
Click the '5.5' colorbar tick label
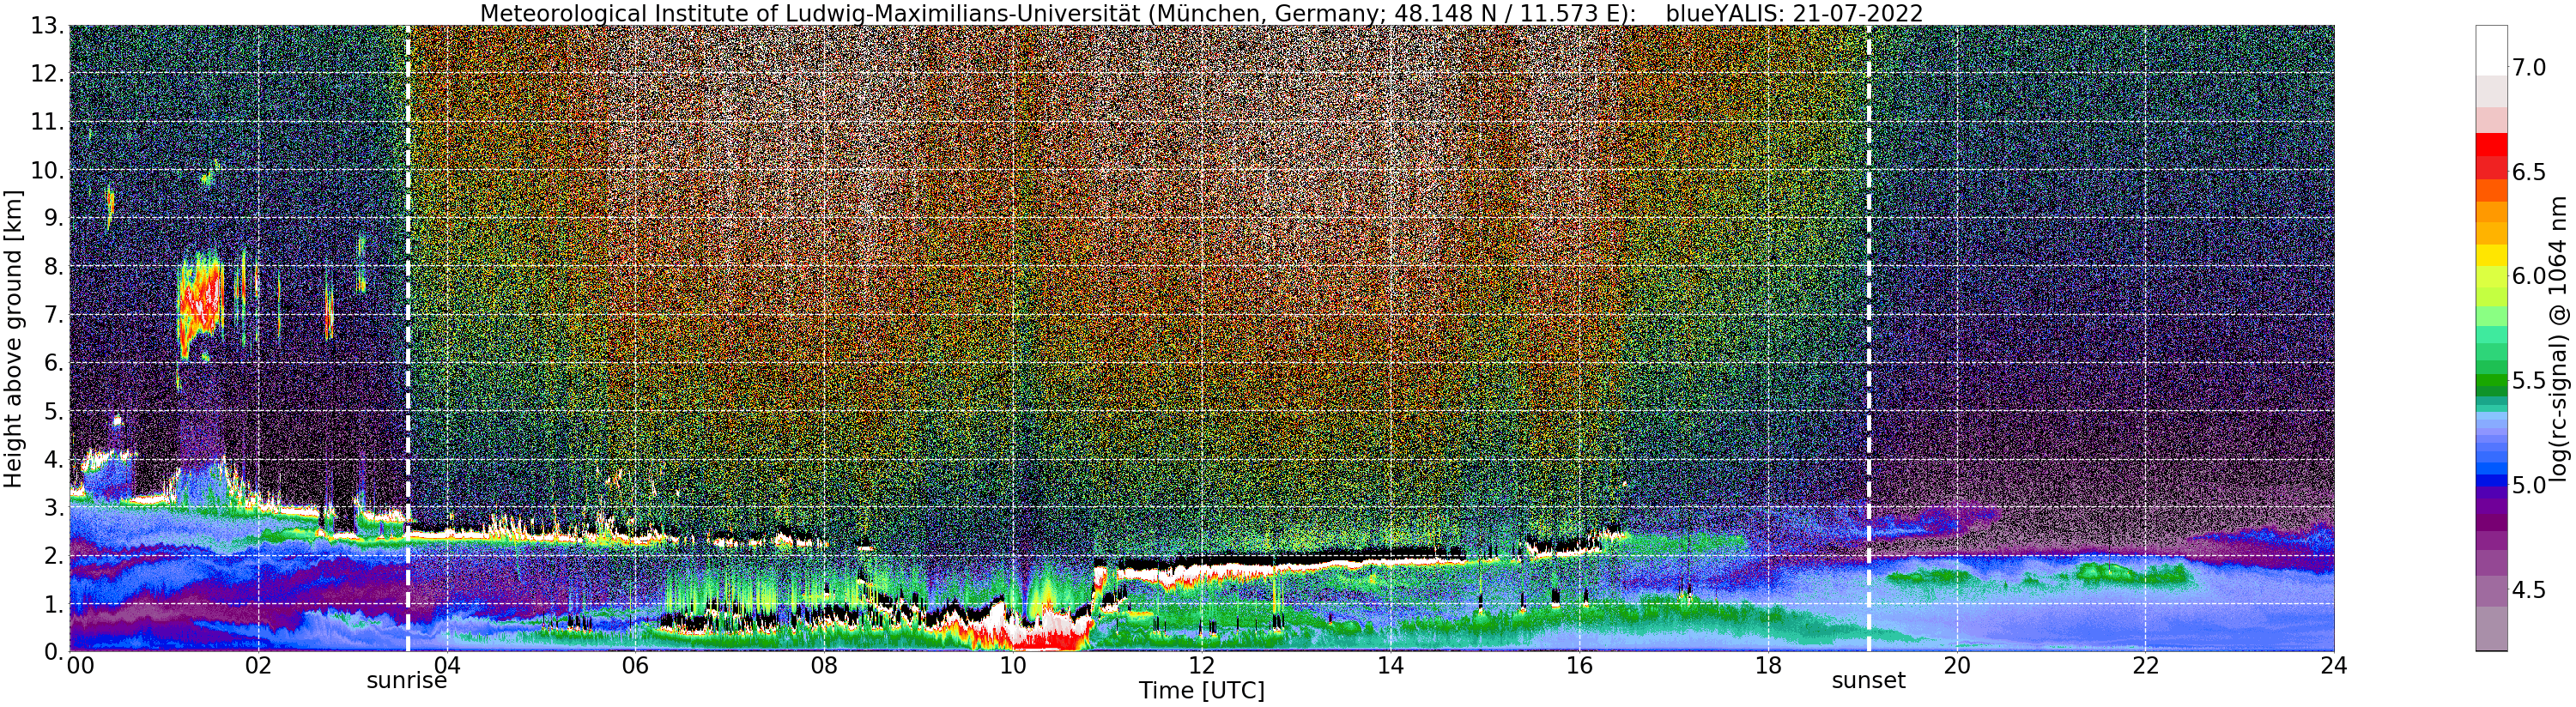pyautogui.click(x=2528, y=380)
